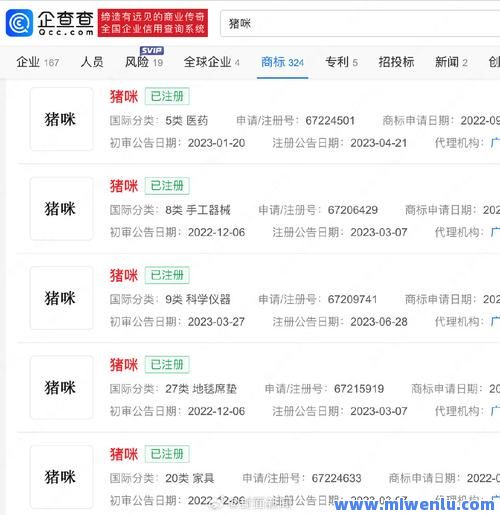Open the 猪咪 trademark thumbnail for 27类 地毯席垫
Viewport: 500px width, 515px height.
pyautogui.click(x=61, y=387)
